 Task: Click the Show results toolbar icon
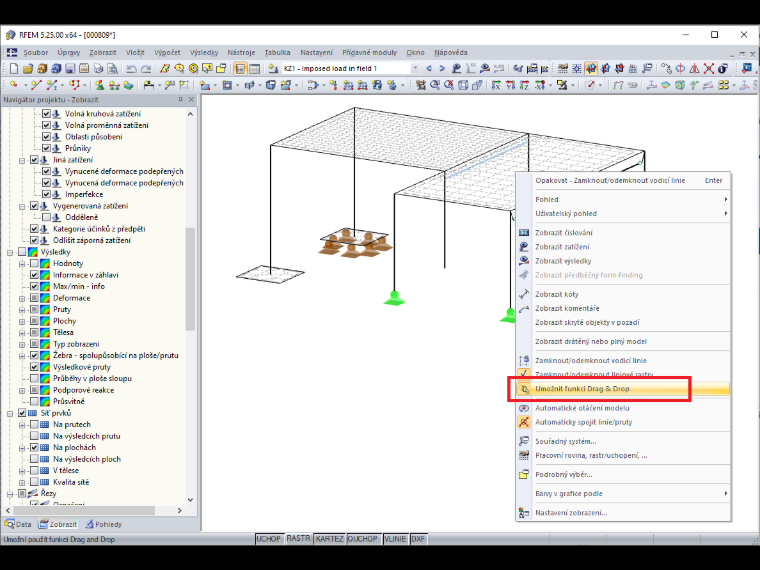click(484, 69)
